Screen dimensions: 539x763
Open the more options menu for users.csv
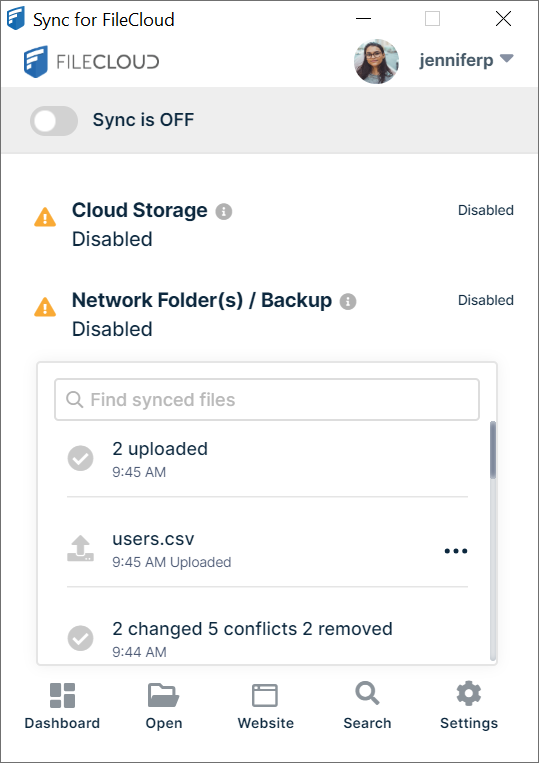pyautogui.click(x=456, y=551)
